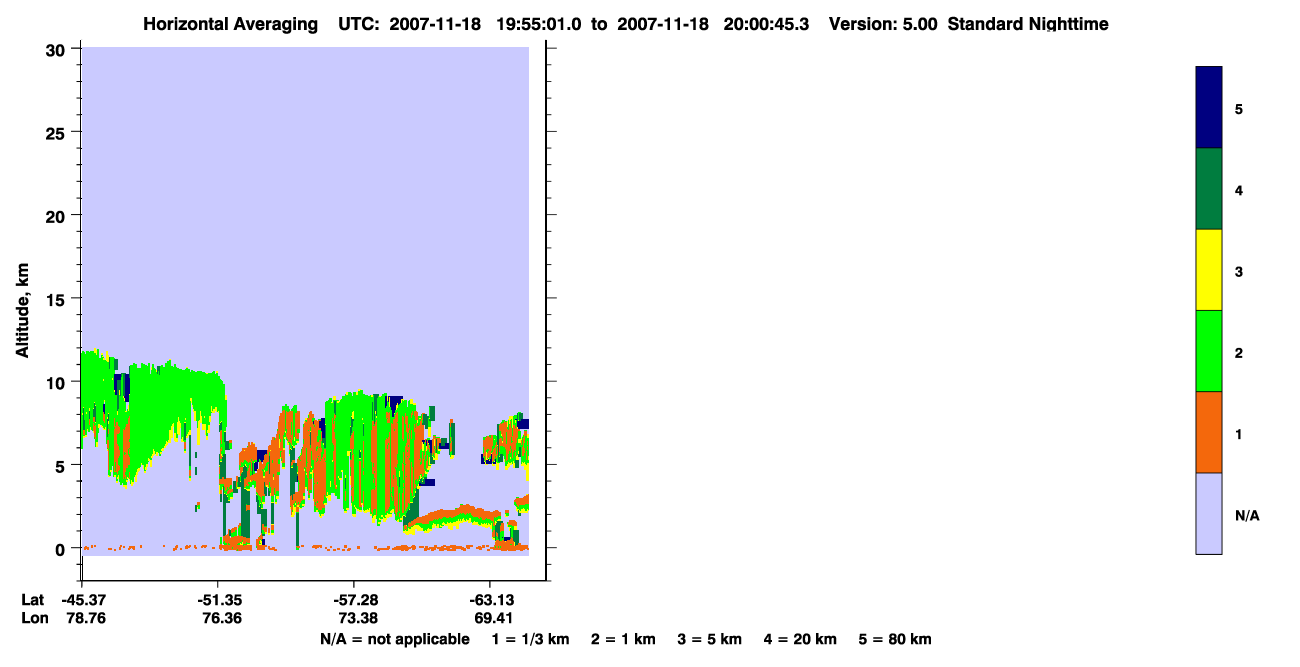Click the "Lon" row label
Screen dimensions: 1300x667
click(x=33, y=618)
